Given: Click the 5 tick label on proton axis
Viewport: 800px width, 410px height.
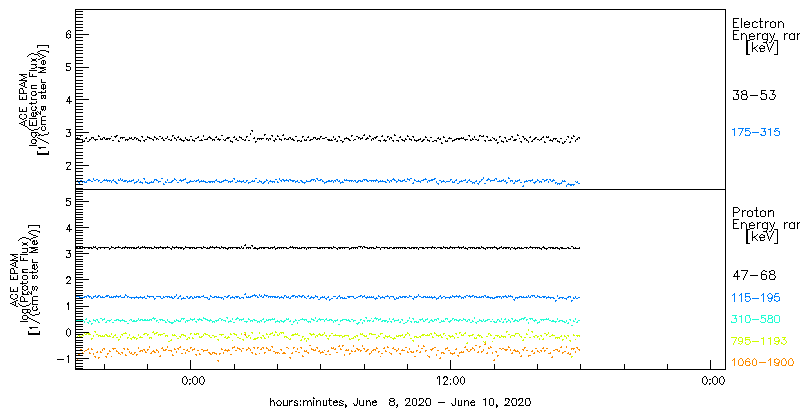Looking at the screenshot, I should click(69, 202).
